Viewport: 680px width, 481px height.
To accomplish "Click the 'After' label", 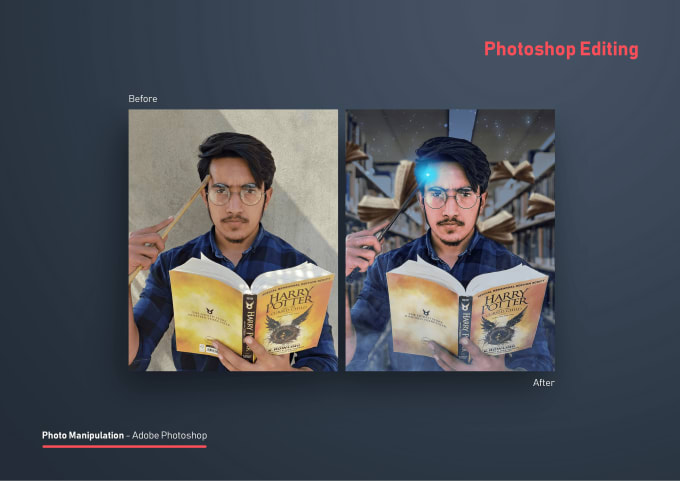I will pyautogui.click(x=543, y=383).
